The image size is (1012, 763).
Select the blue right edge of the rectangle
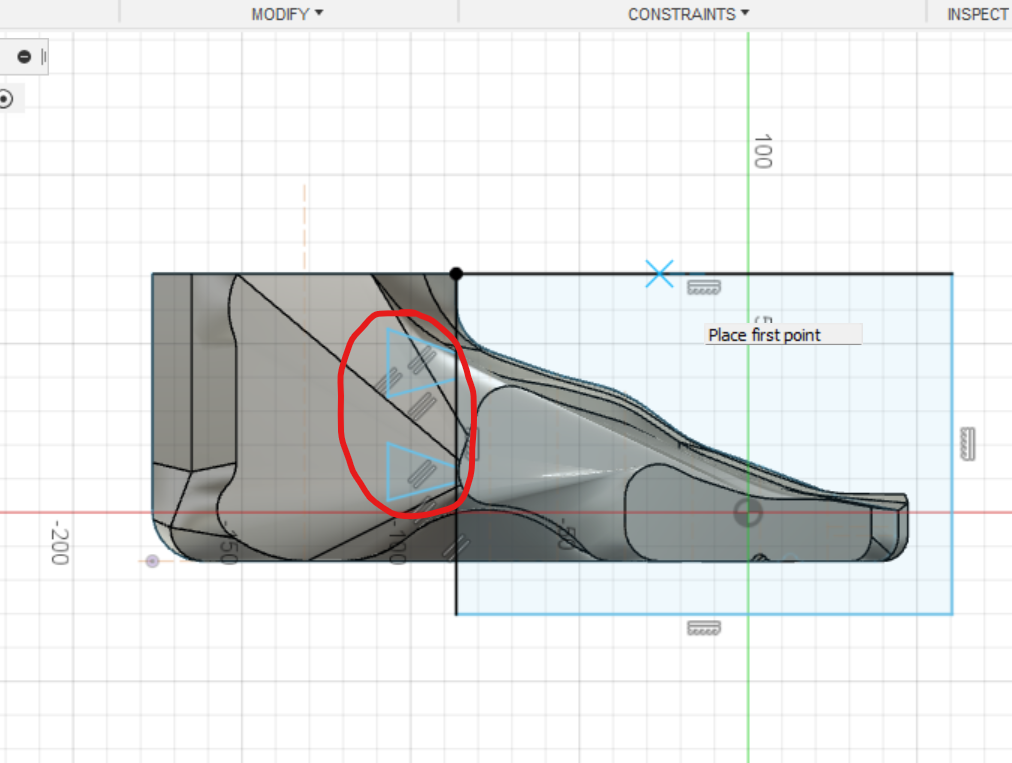pos(952,444)
